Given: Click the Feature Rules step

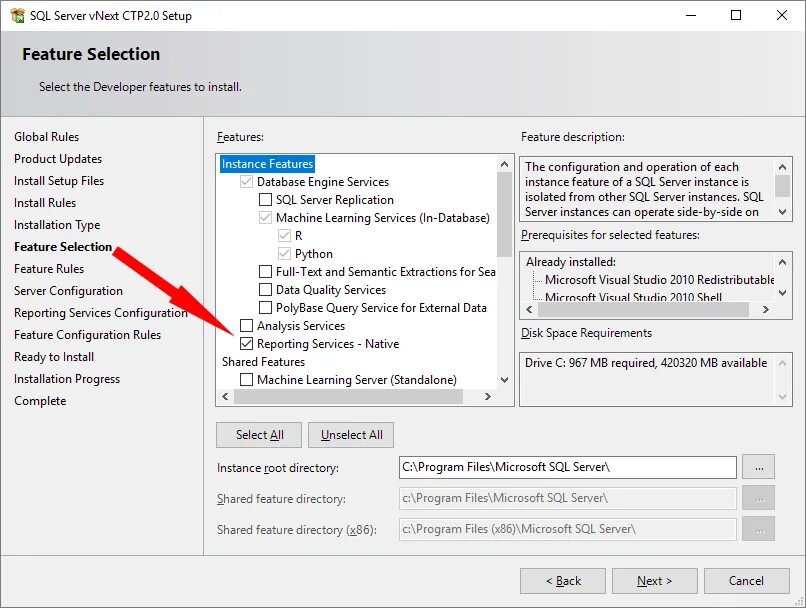Looking at the screenshot, I should [x=49, y=269].
